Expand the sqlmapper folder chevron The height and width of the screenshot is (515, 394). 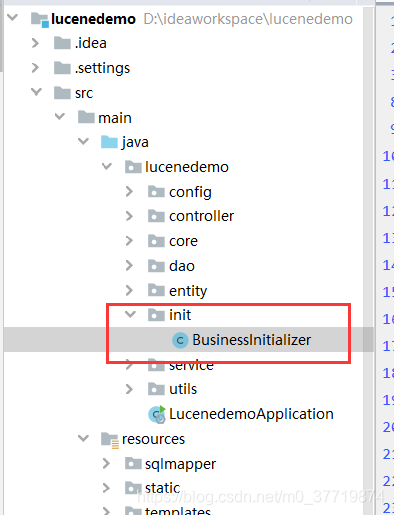pyautogui.click(x=106, y=463)
